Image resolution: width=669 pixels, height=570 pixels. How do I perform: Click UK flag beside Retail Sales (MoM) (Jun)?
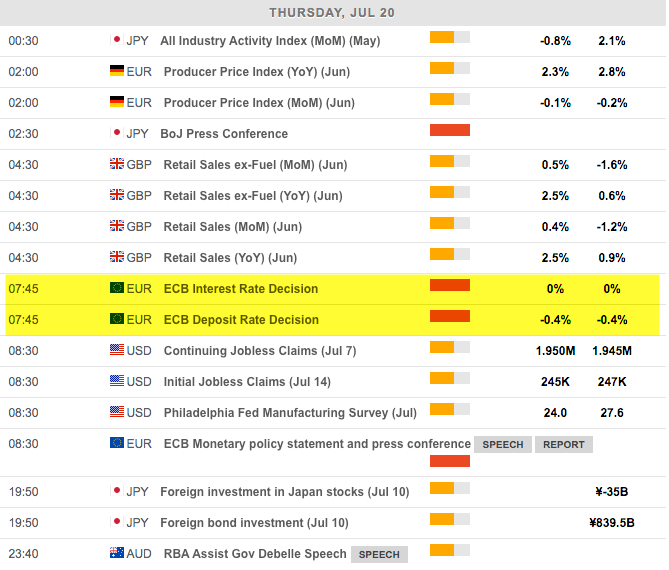pyautogui.click(x=116, y=226)
